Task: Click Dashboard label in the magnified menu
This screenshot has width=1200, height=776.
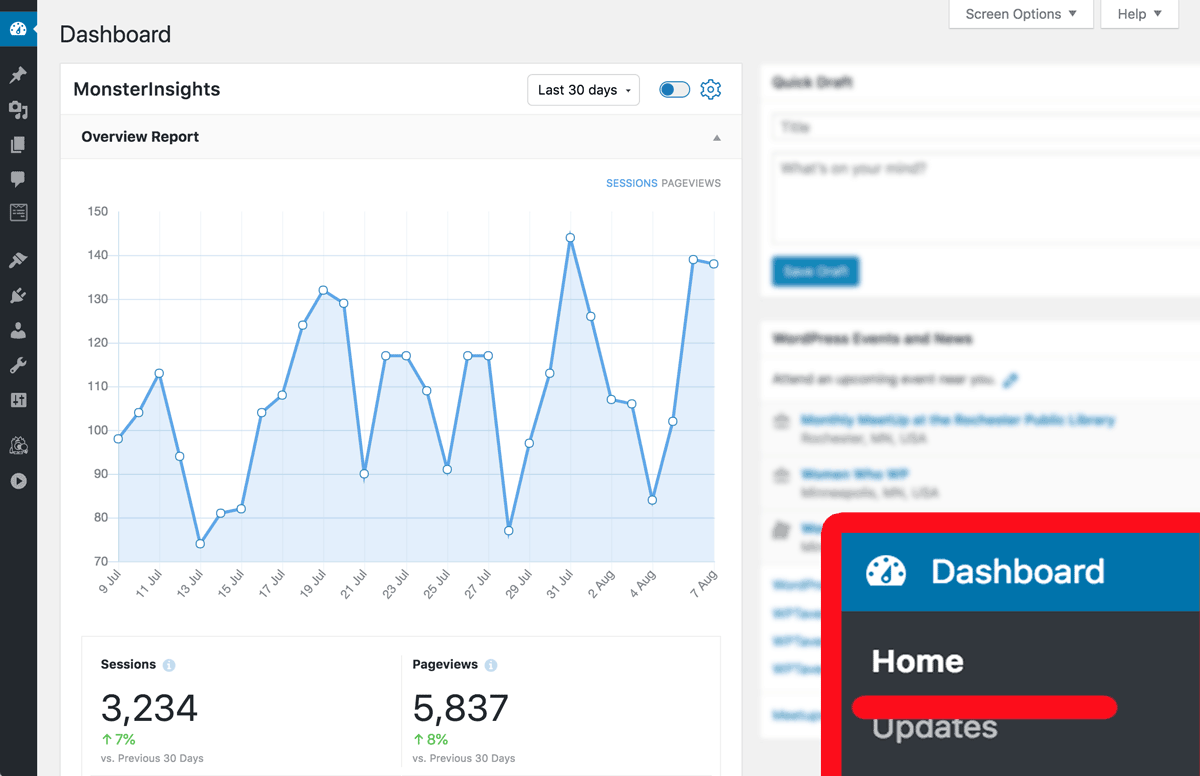Action: coord(1018,571)
